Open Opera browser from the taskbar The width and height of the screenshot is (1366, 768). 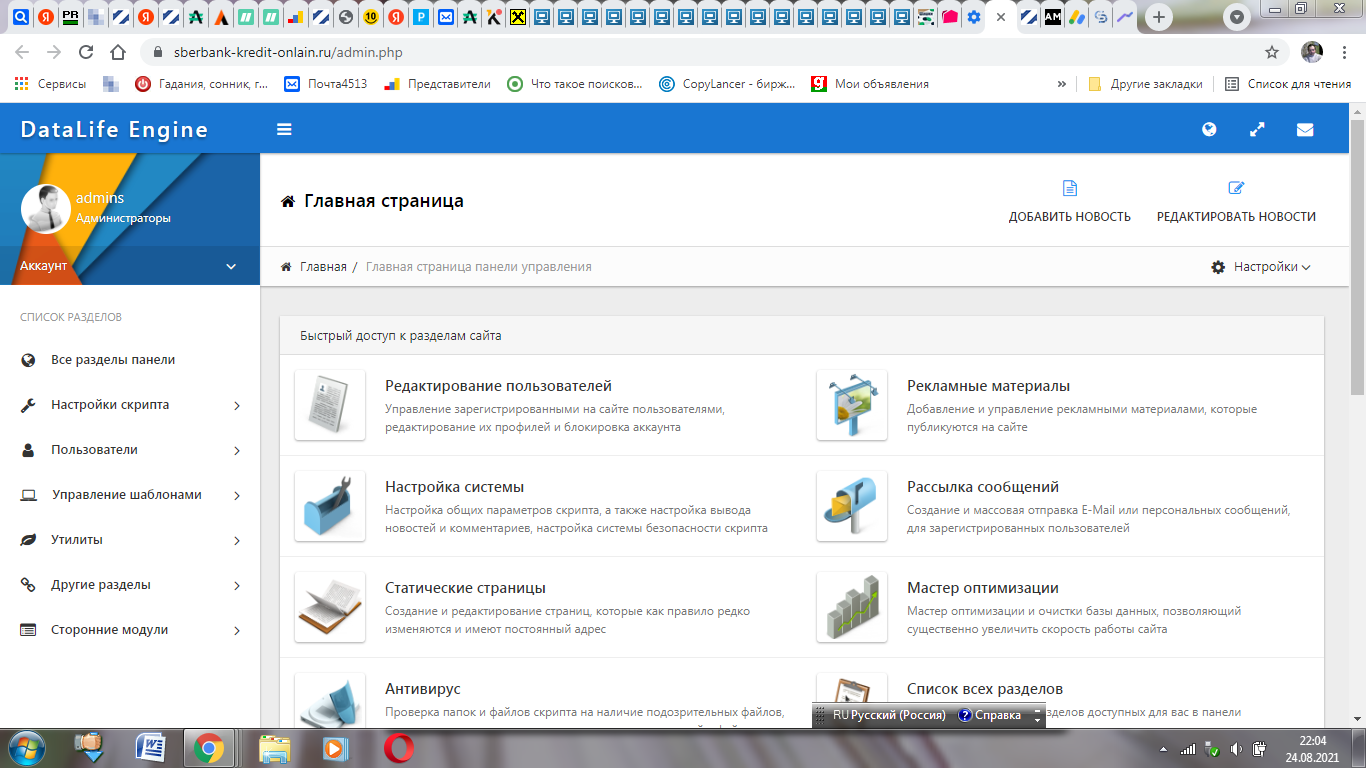pyautogui.click(x=399, y=748)
